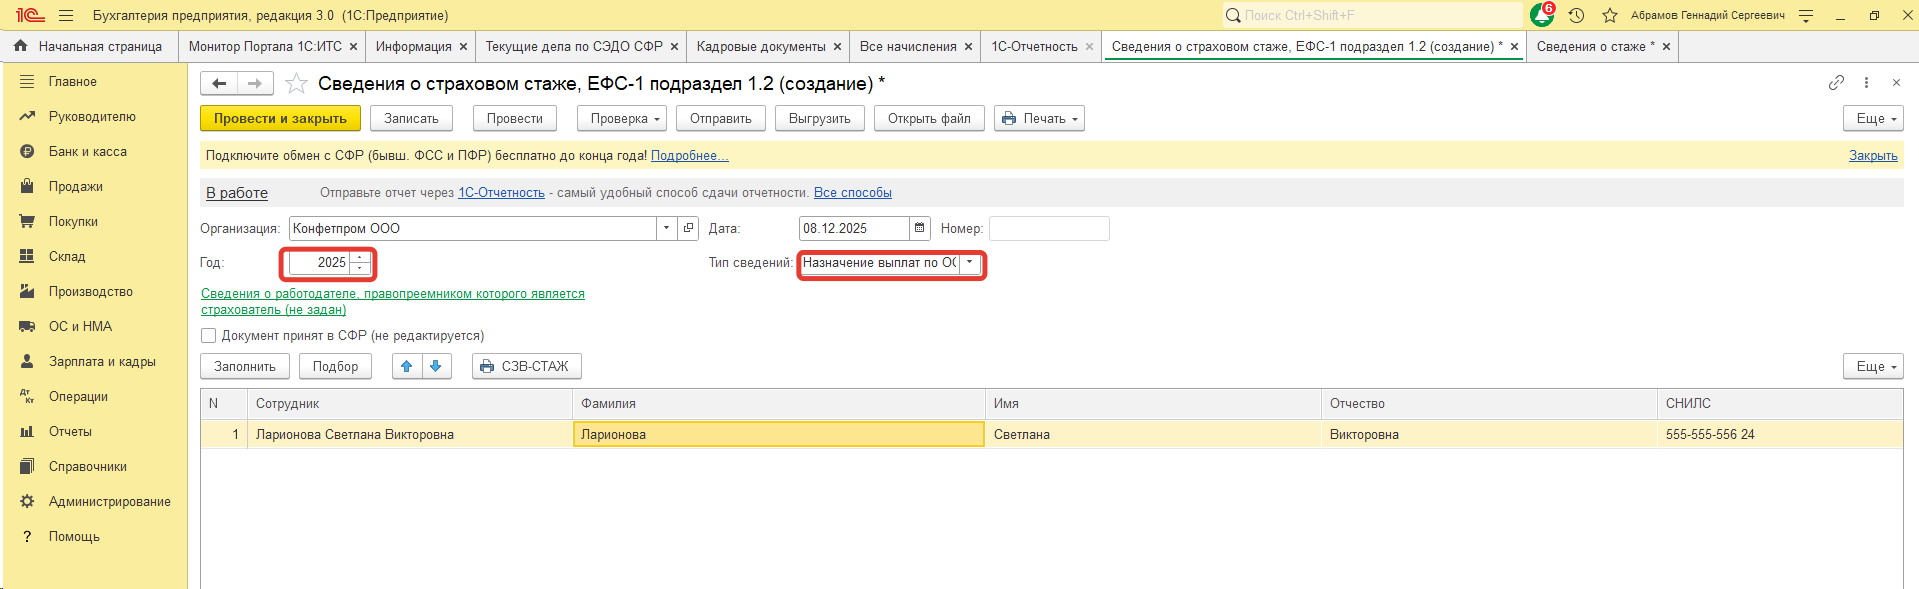Screen dimensions: 1919x589
Task: Move row up with blue arrow
Action: (407, 367)
